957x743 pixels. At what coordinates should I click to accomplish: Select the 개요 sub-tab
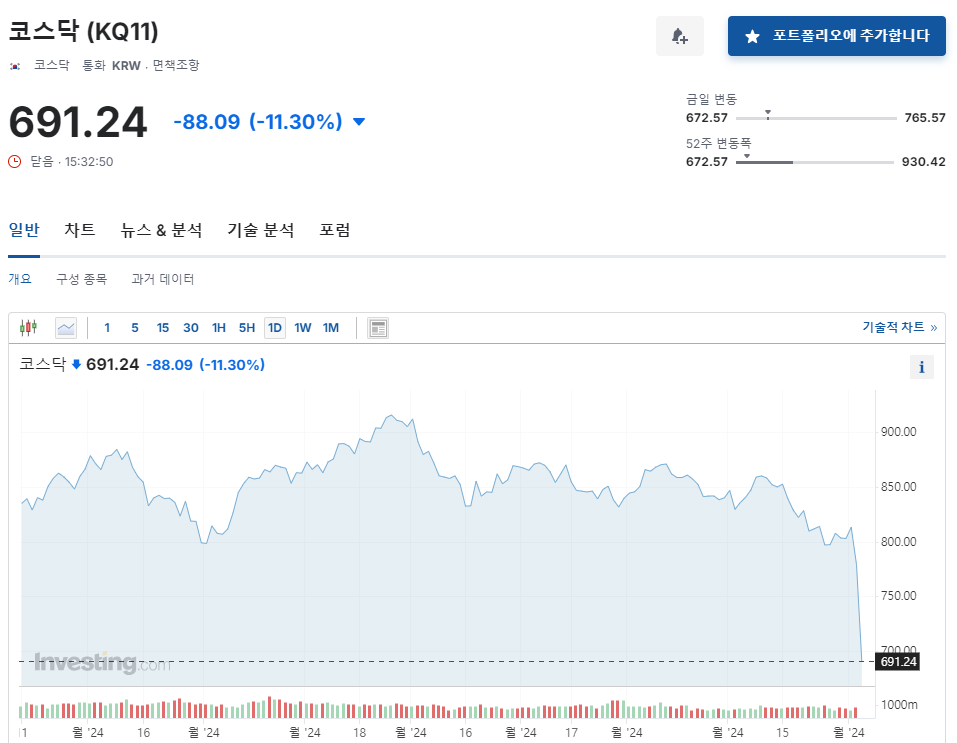tap(20, 279)
